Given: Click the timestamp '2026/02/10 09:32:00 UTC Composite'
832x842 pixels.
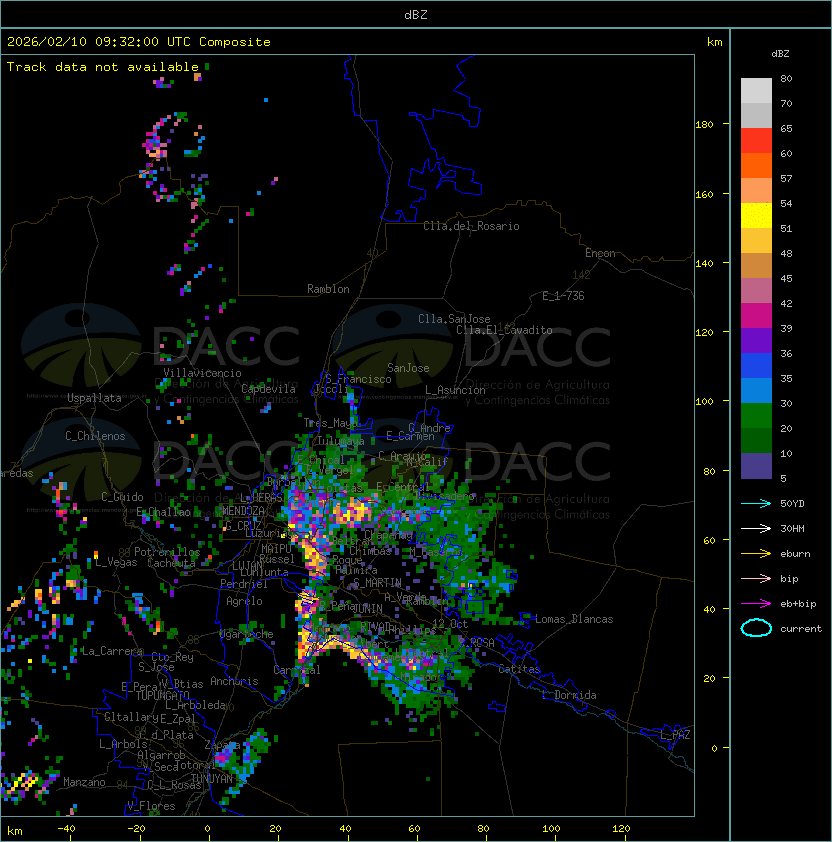Looking at the screenshot, I should [139, 42].
